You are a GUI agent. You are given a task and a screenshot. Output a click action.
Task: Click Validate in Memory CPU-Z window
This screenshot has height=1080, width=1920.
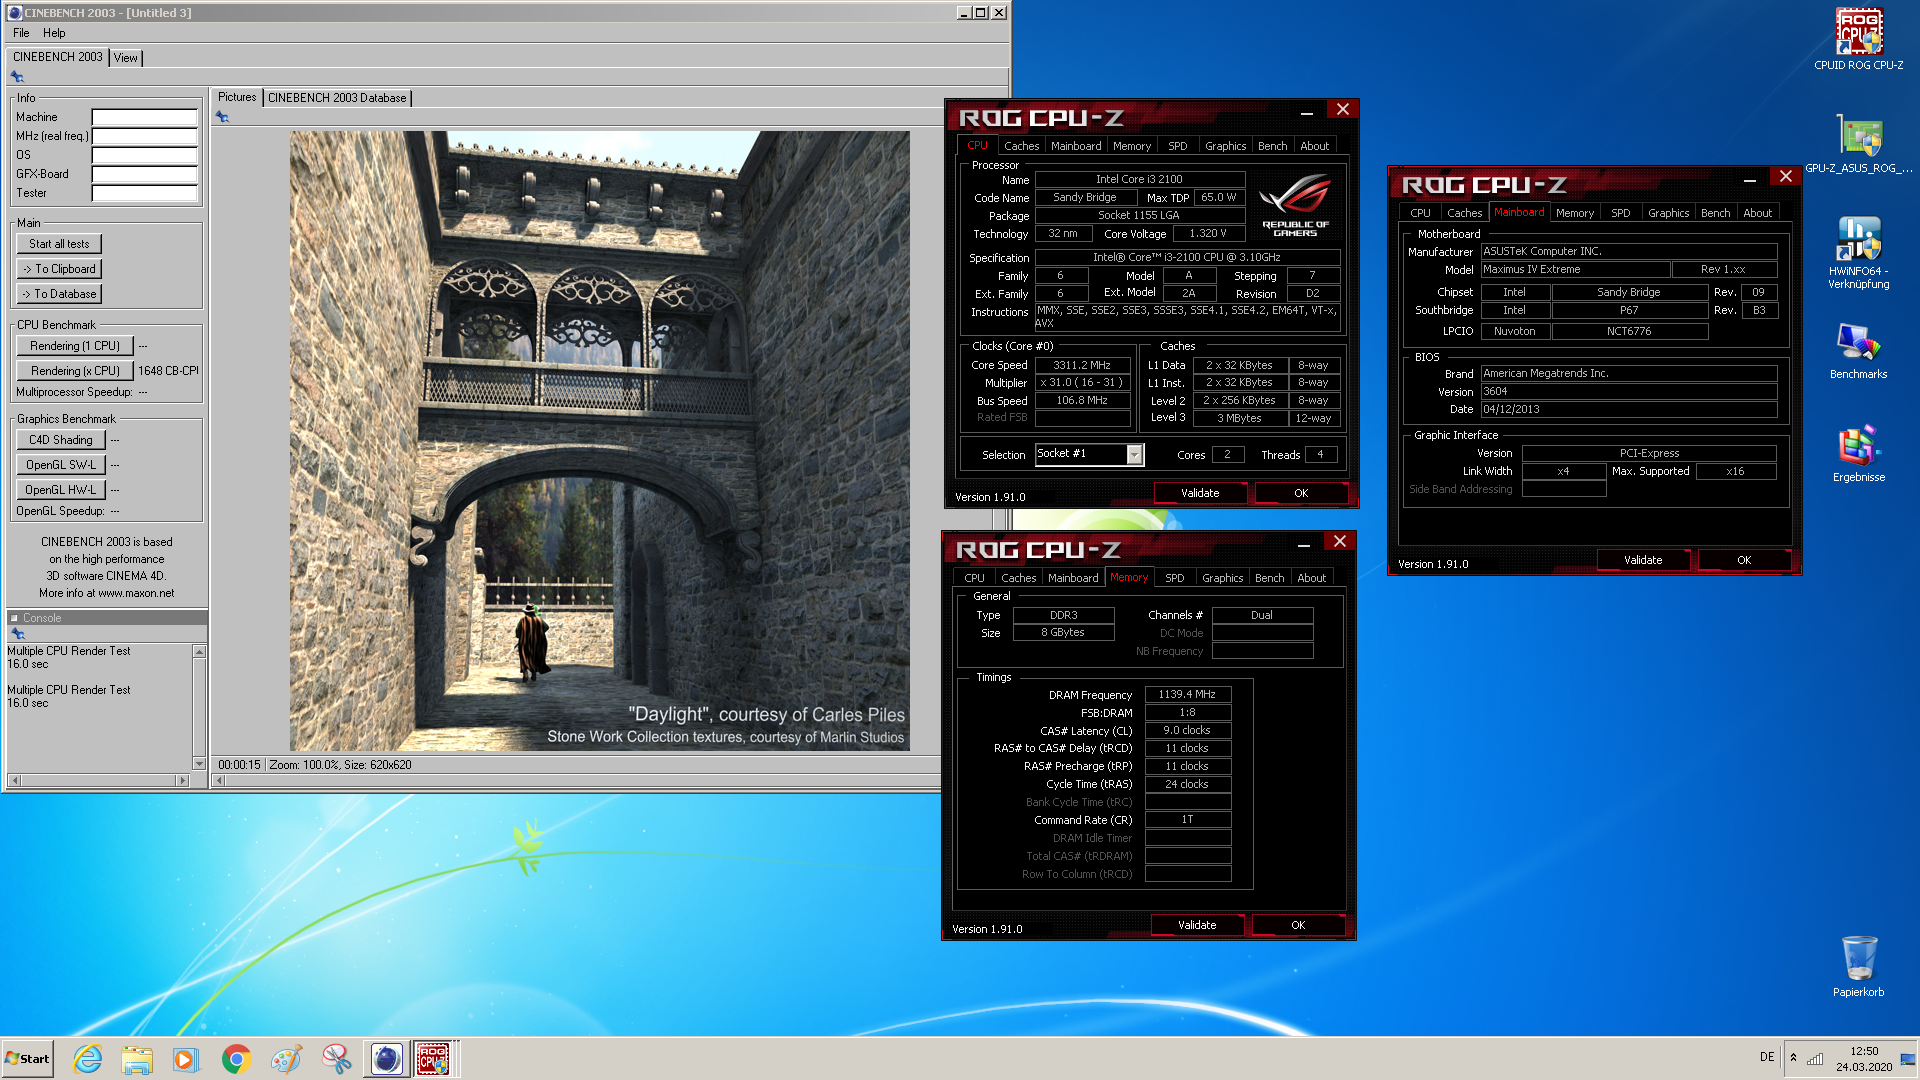(1197, 925)
